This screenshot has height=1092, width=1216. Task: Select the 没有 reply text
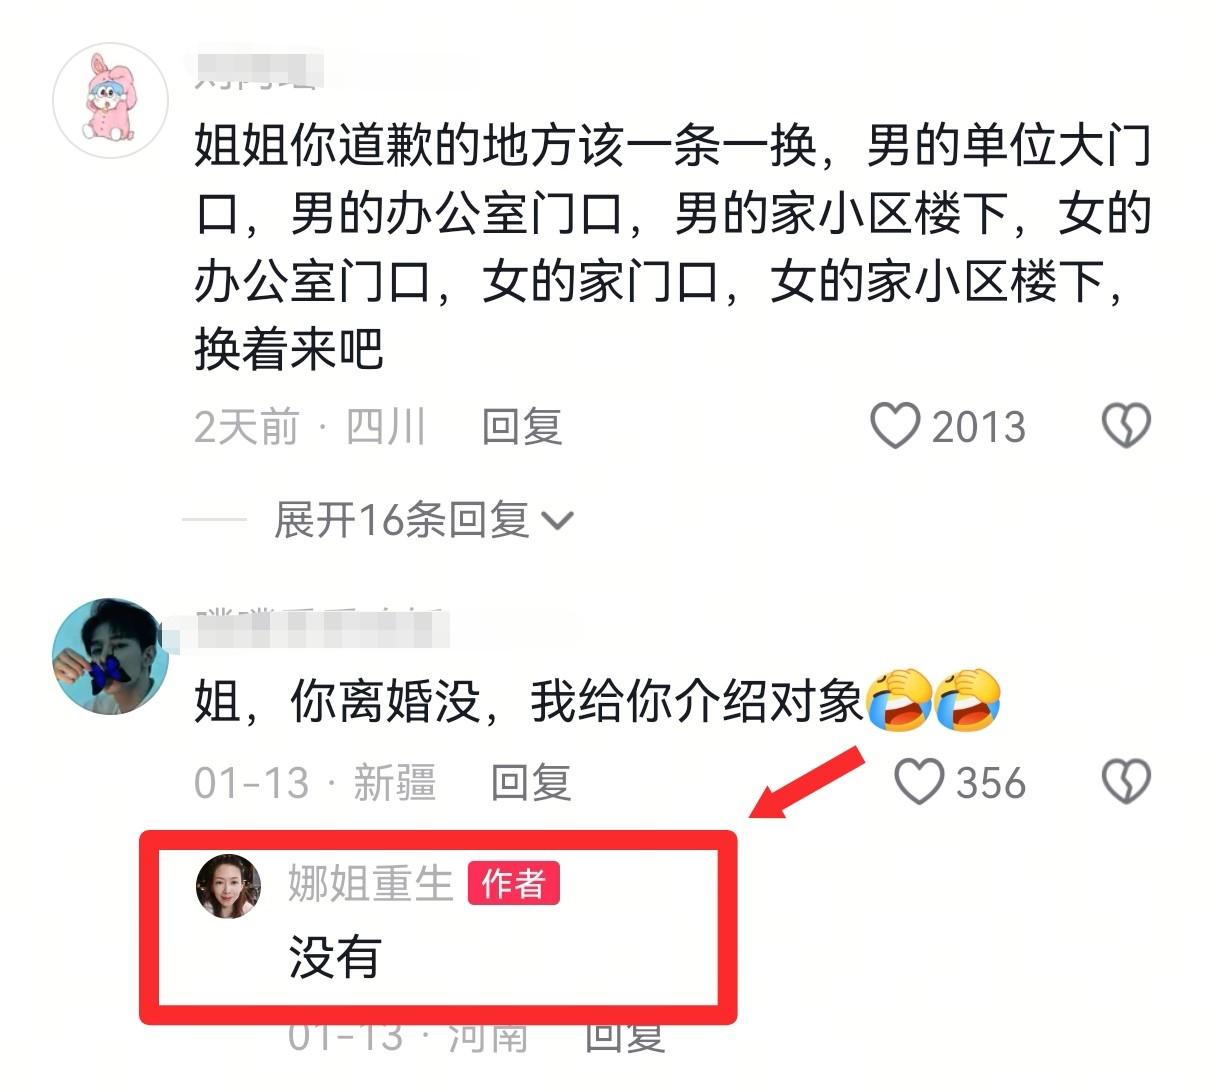[334, 957]
